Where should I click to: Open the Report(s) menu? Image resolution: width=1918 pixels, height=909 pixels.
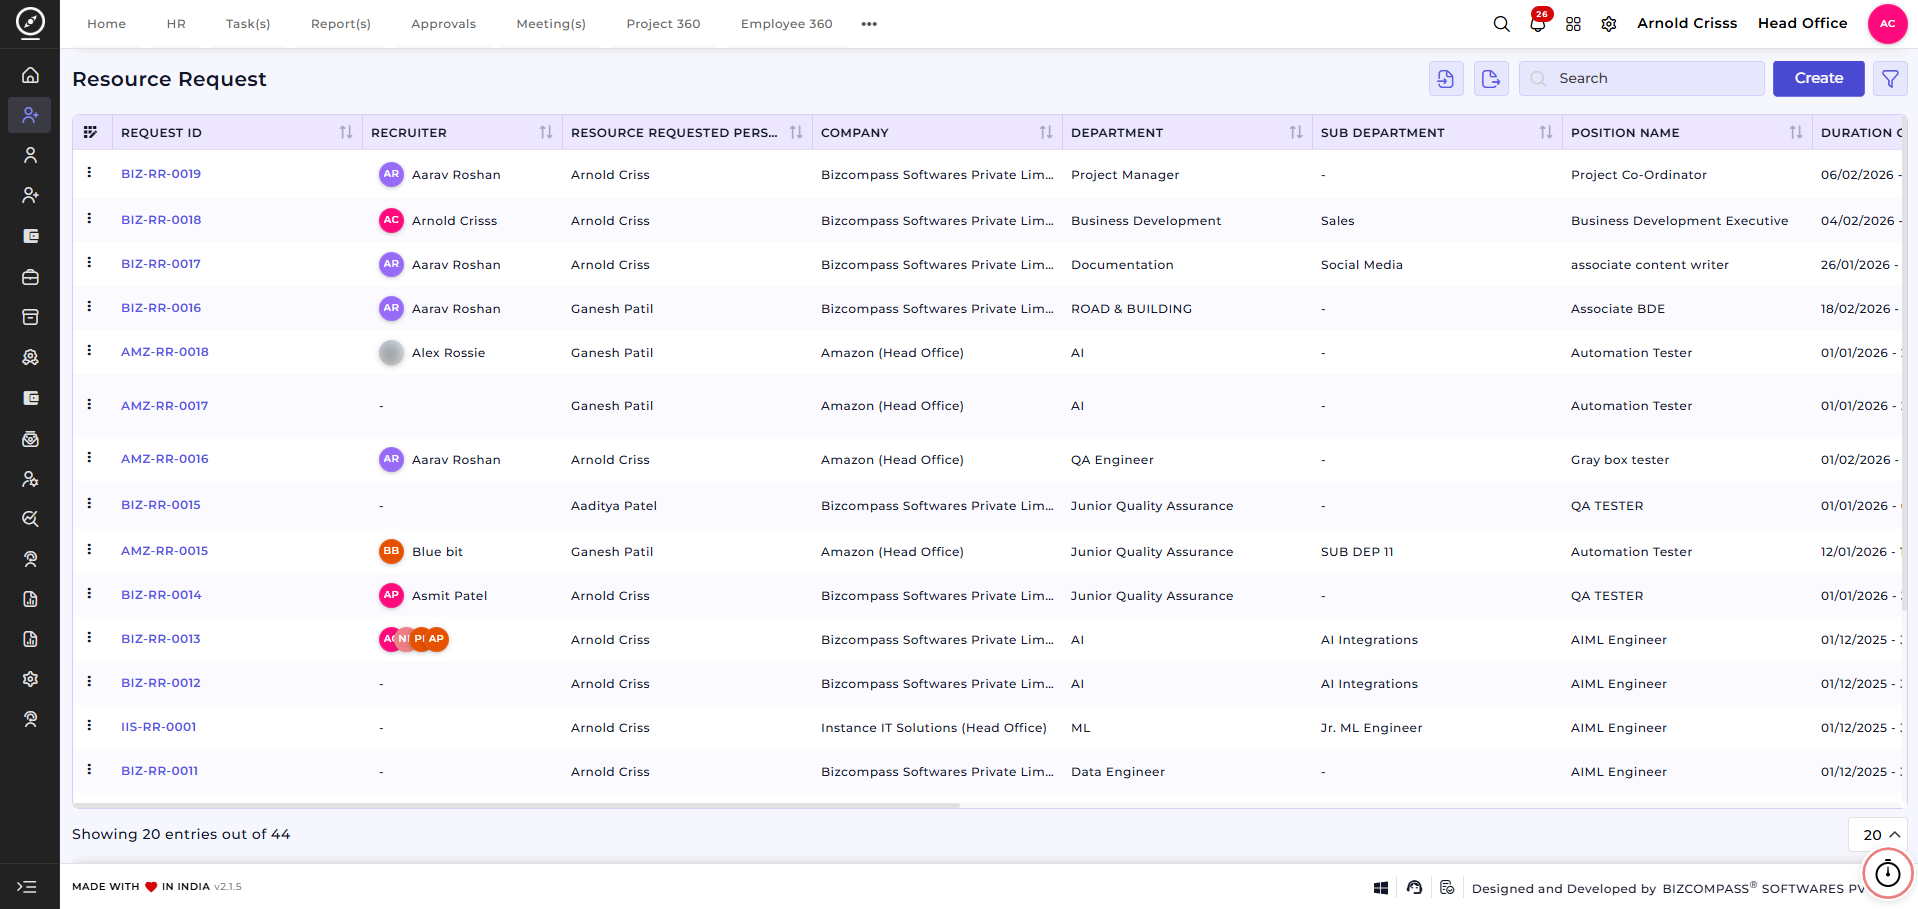tap(341, 24)
